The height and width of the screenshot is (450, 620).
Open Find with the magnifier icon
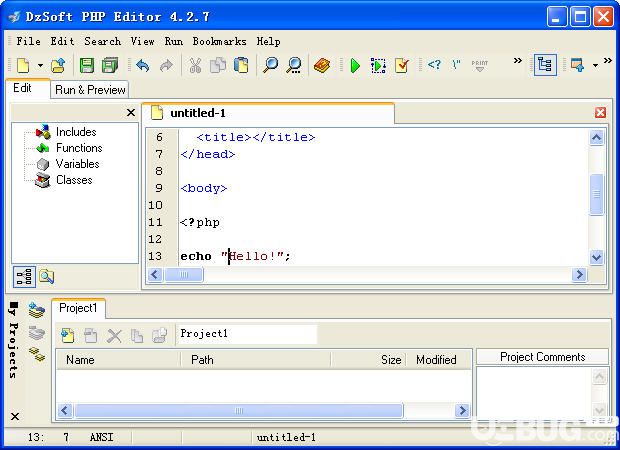coord(271,65)
